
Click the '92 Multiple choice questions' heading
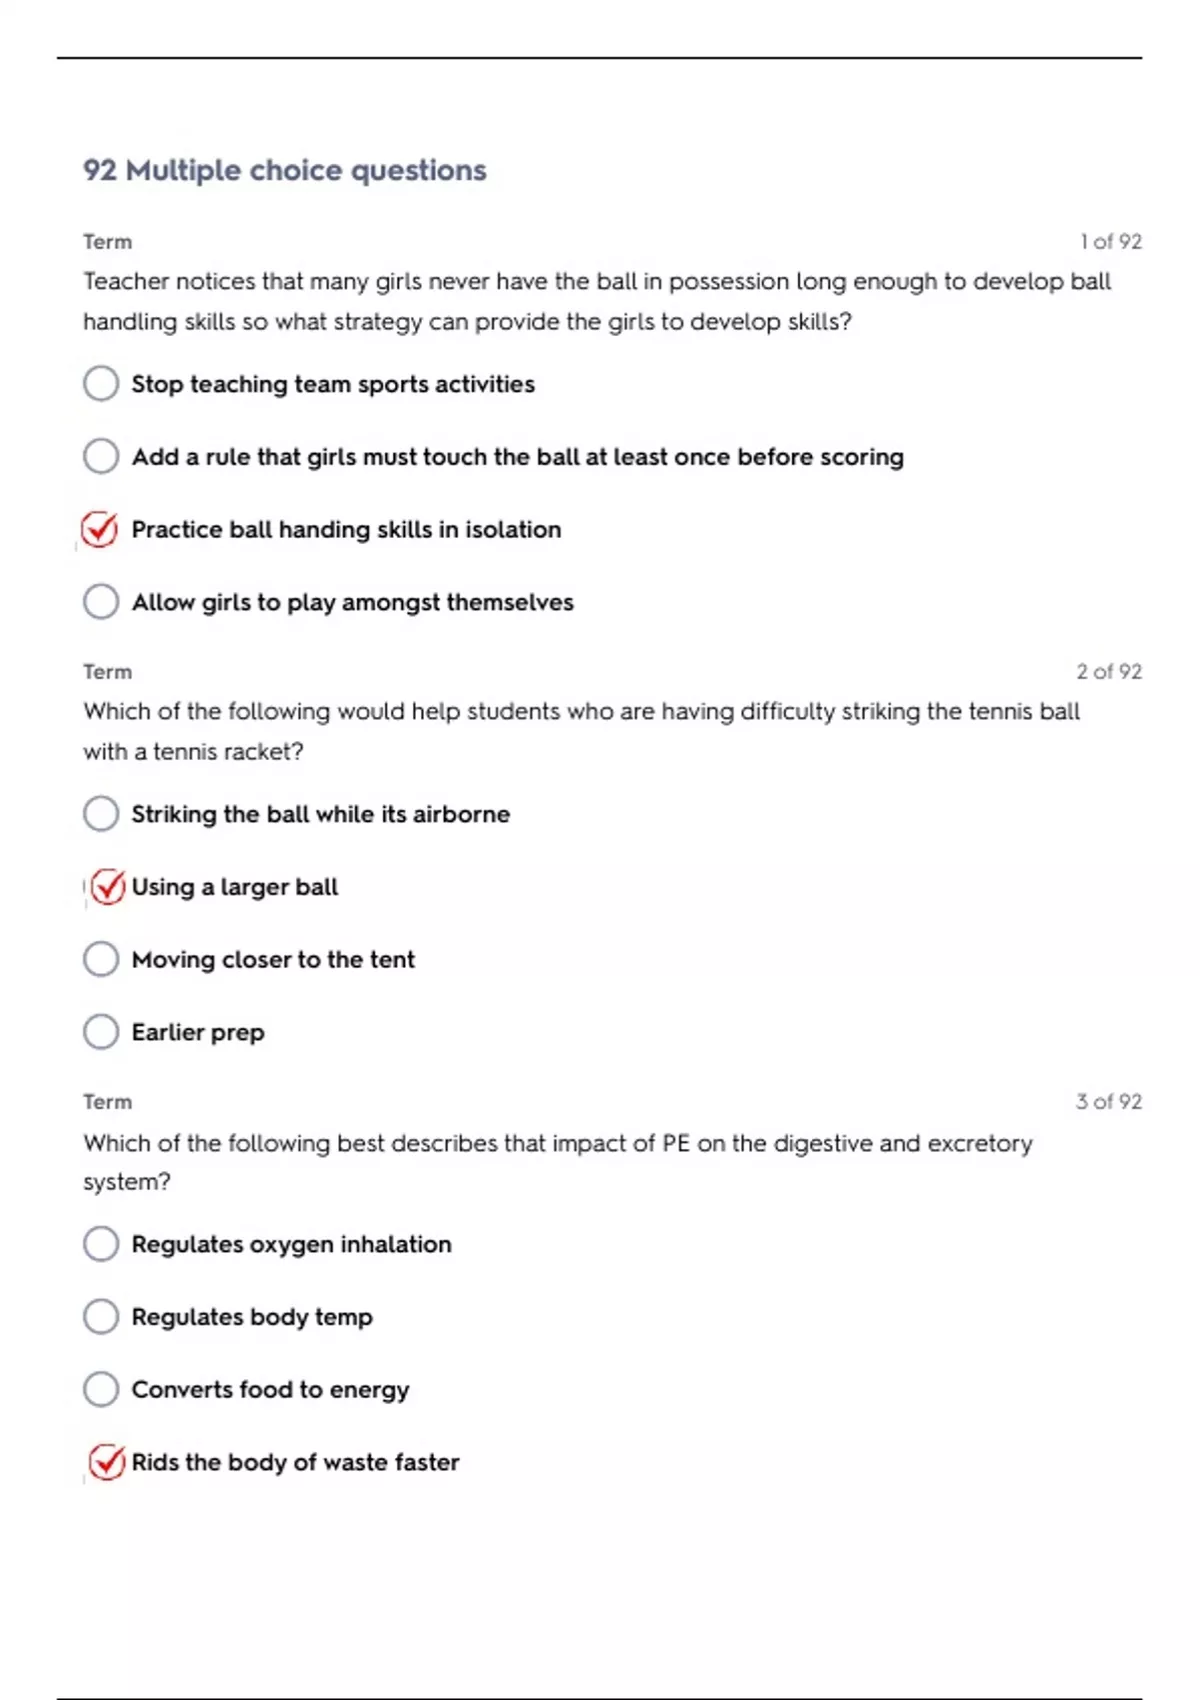click(285, 170)
